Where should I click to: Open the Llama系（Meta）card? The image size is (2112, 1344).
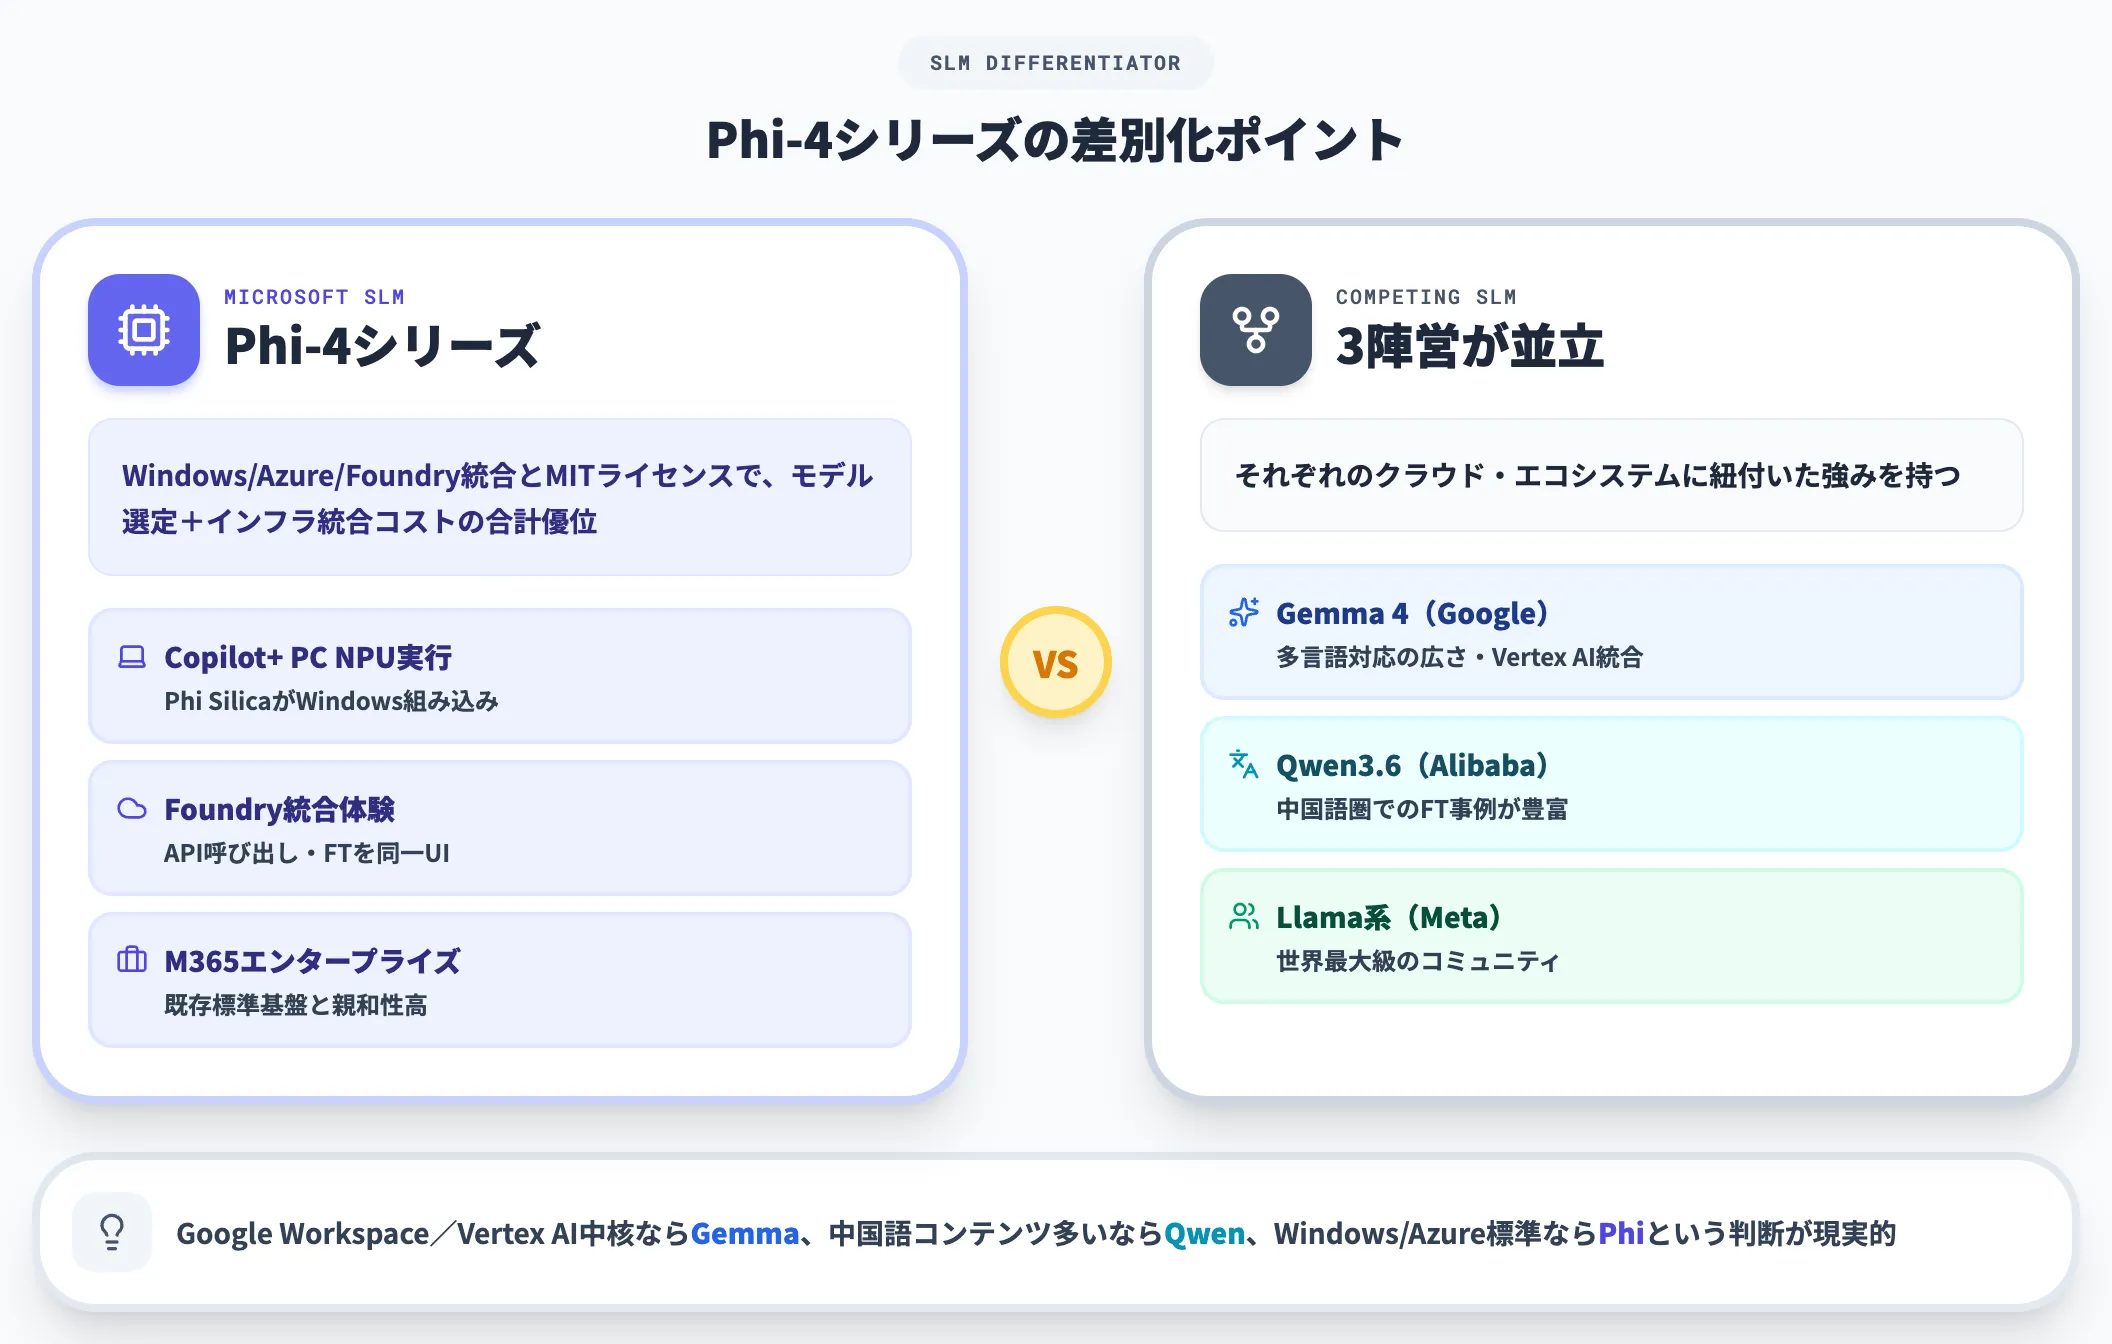[1612, 936]
